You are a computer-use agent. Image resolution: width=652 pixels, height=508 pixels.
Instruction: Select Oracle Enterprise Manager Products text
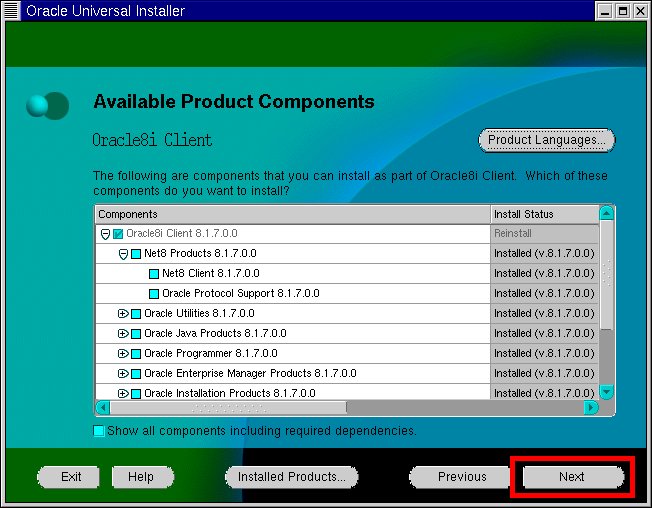250,373
